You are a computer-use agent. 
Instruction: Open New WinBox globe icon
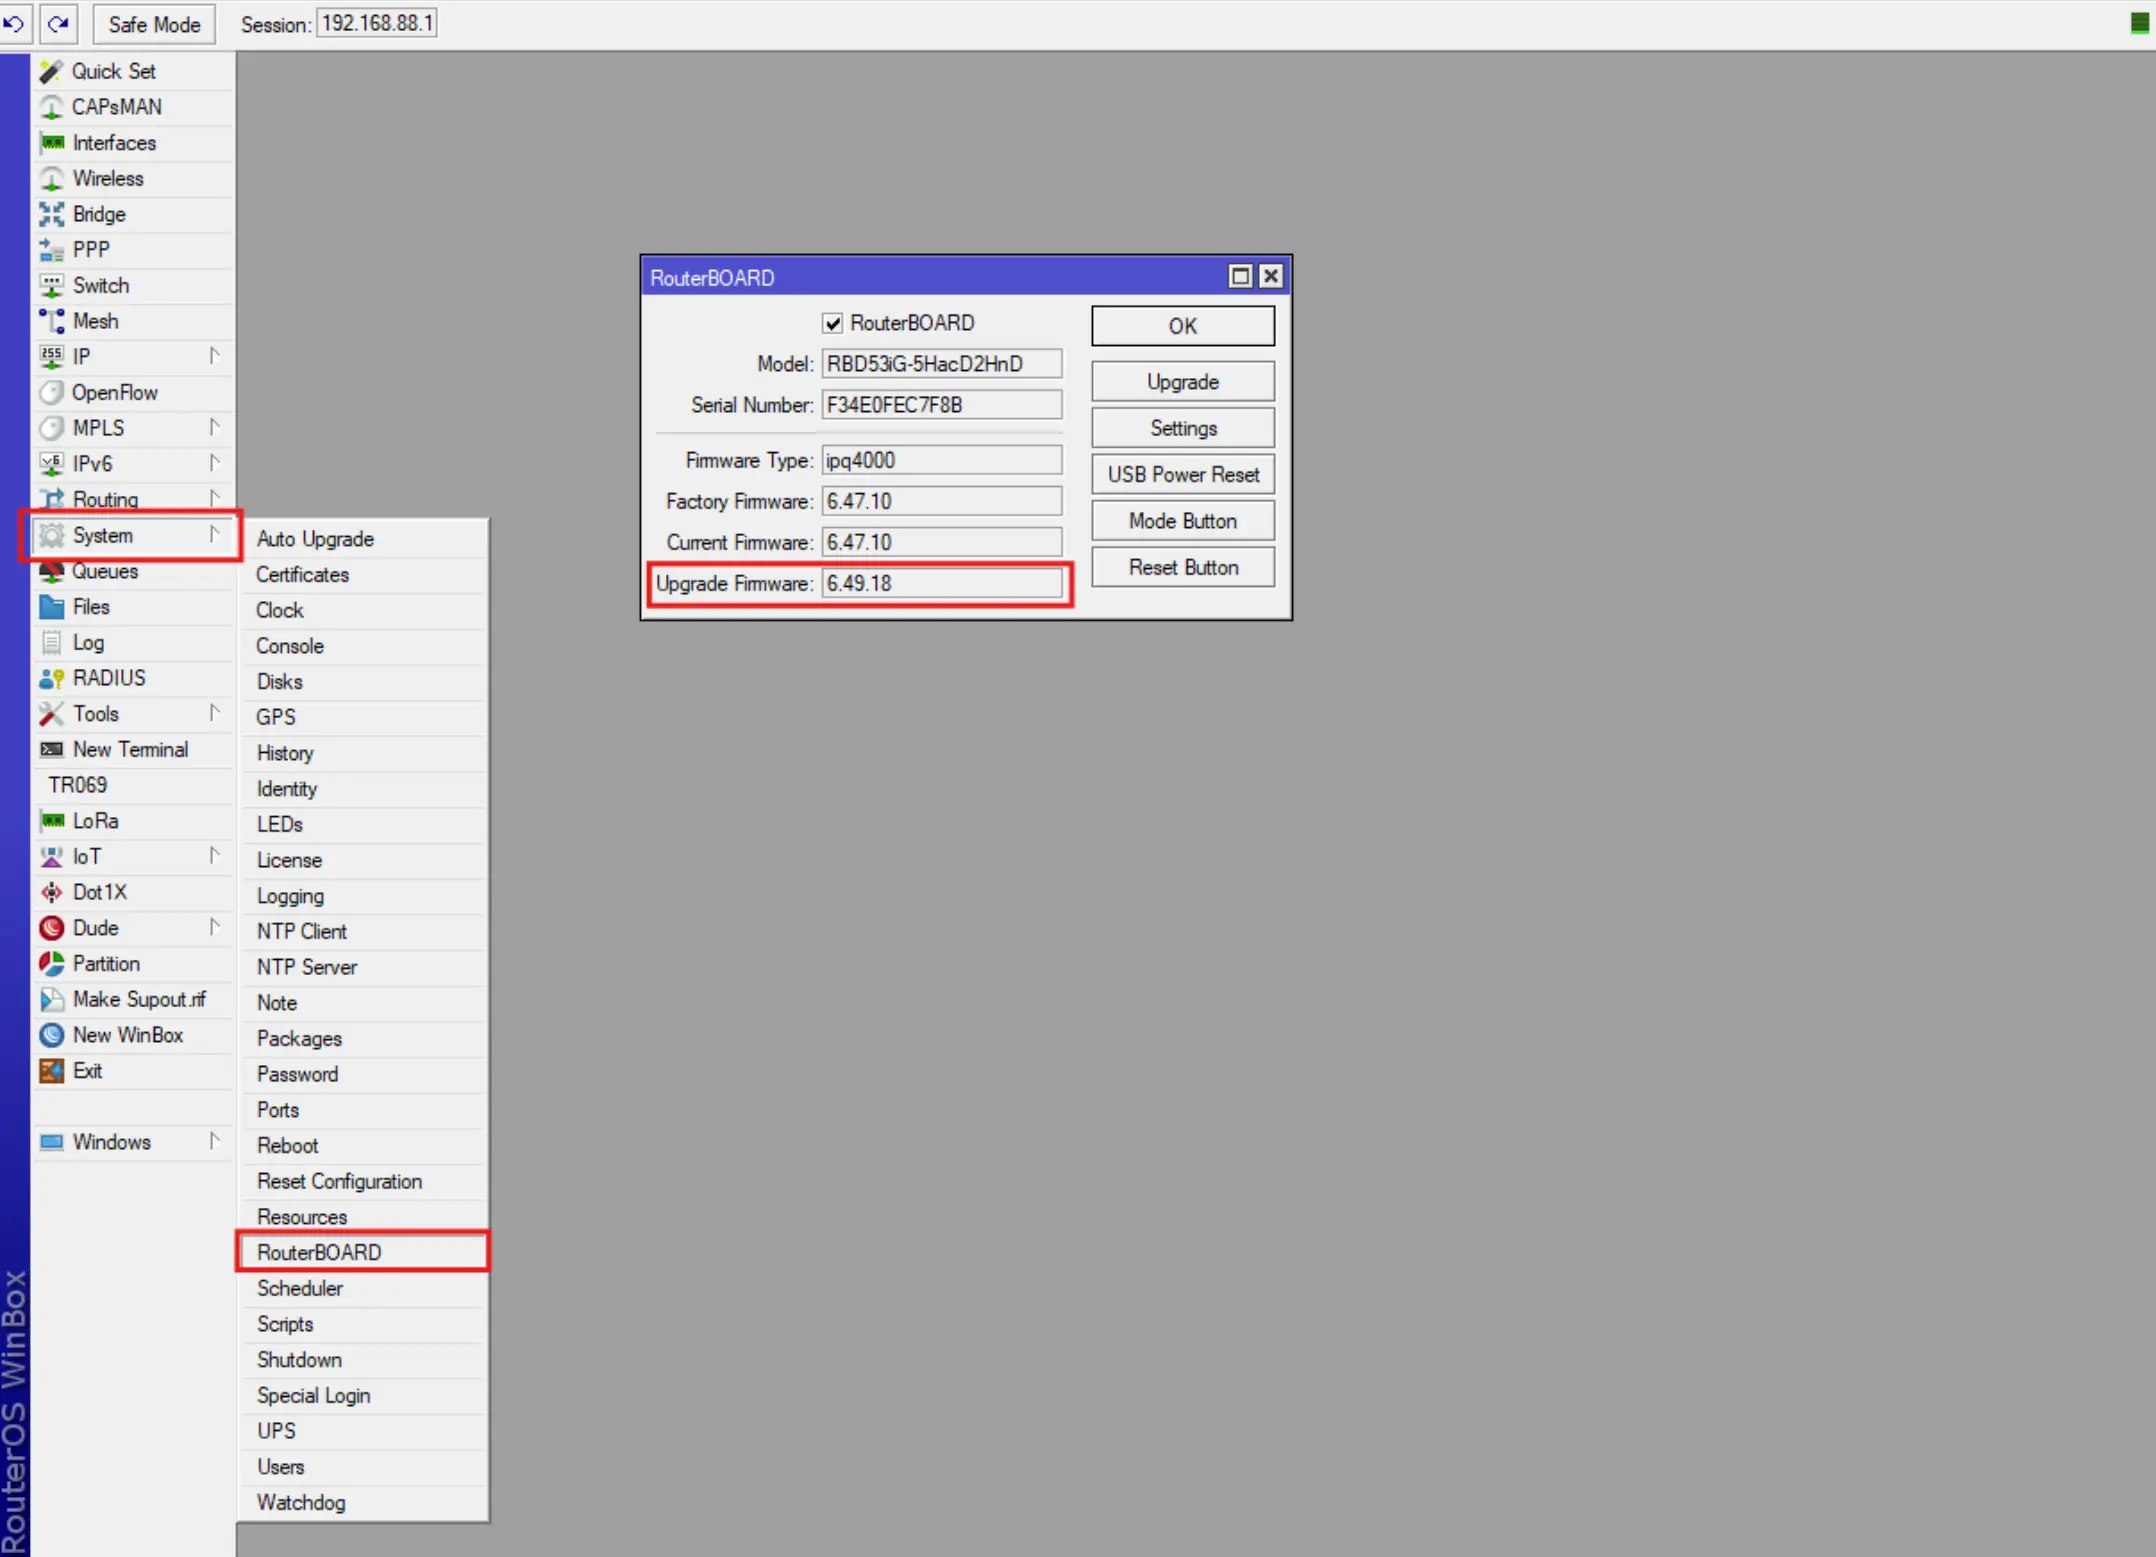[51, 1035]
